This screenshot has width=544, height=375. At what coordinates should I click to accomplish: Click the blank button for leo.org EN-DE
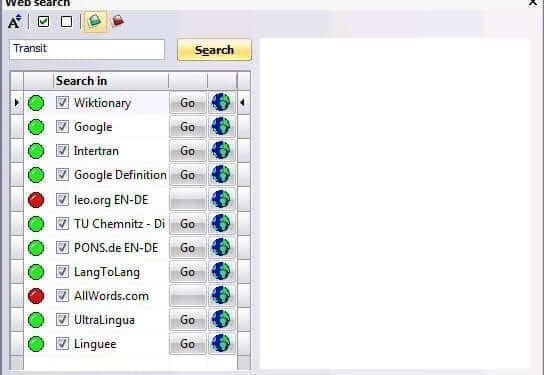click(187, 200)
